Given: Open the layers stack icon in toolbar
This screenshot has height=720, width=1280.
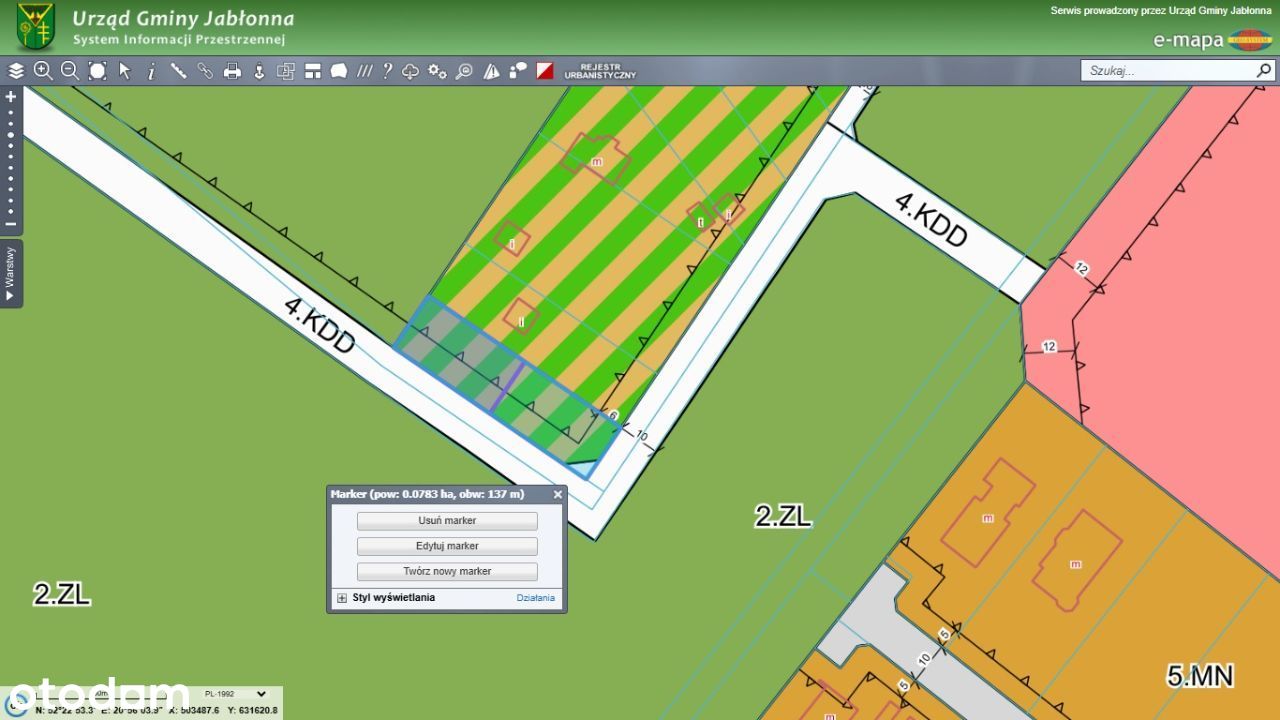Looking at the screenshot, I should tap(16, 71).
